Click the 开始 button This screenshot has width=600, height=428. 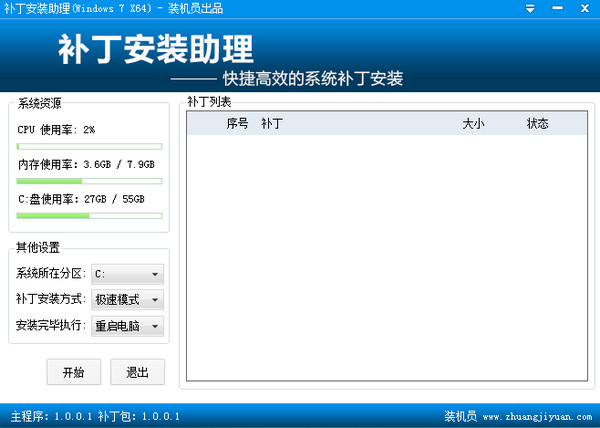click(74, 372)
